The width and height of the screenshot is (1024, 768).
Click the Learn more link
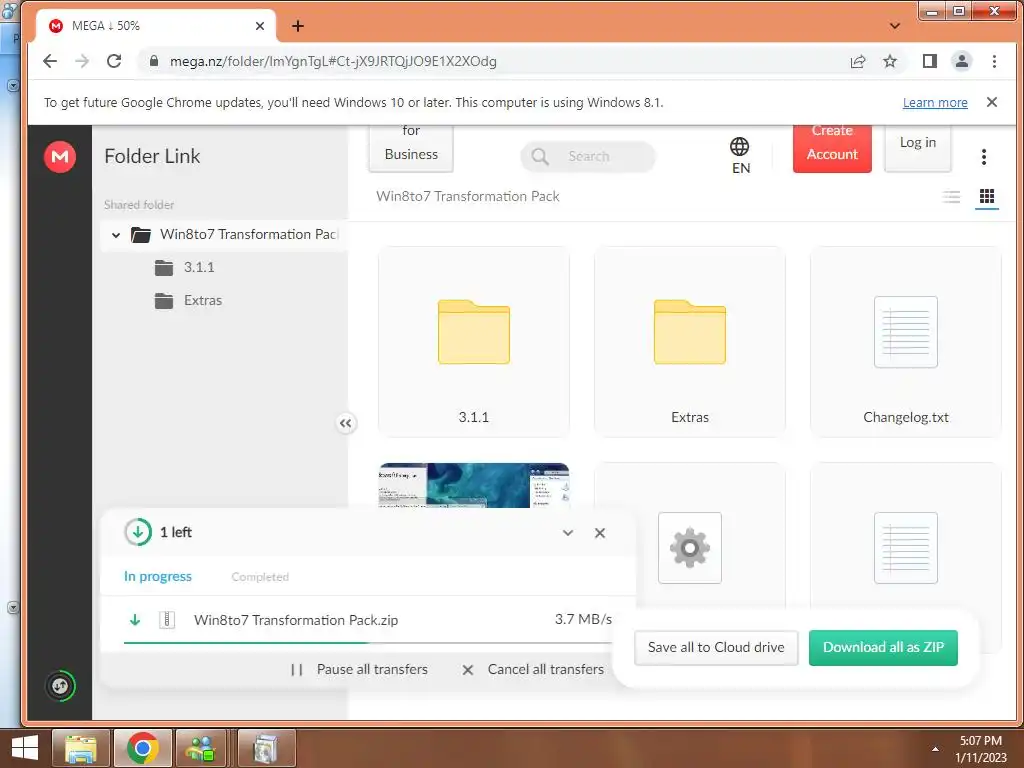pos(935,103)
